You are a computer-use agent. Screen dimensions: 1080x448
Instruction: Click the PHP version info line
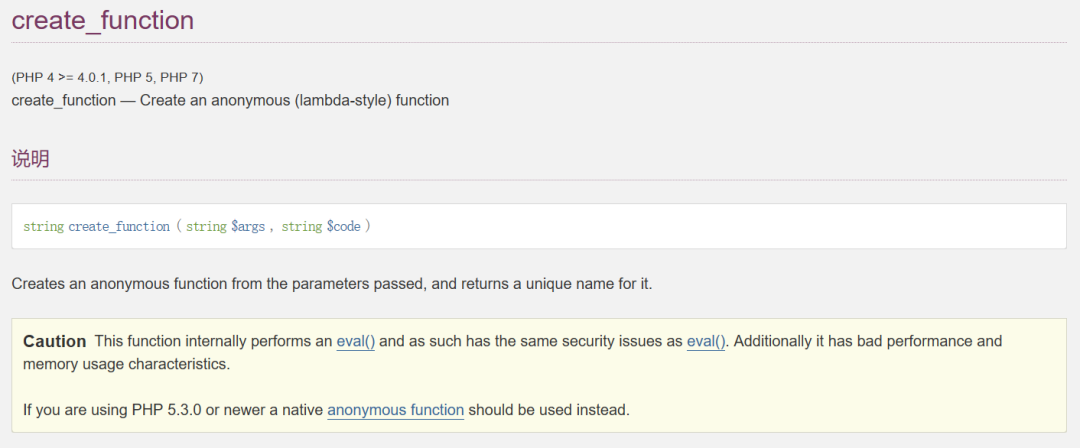coord(107,77)
